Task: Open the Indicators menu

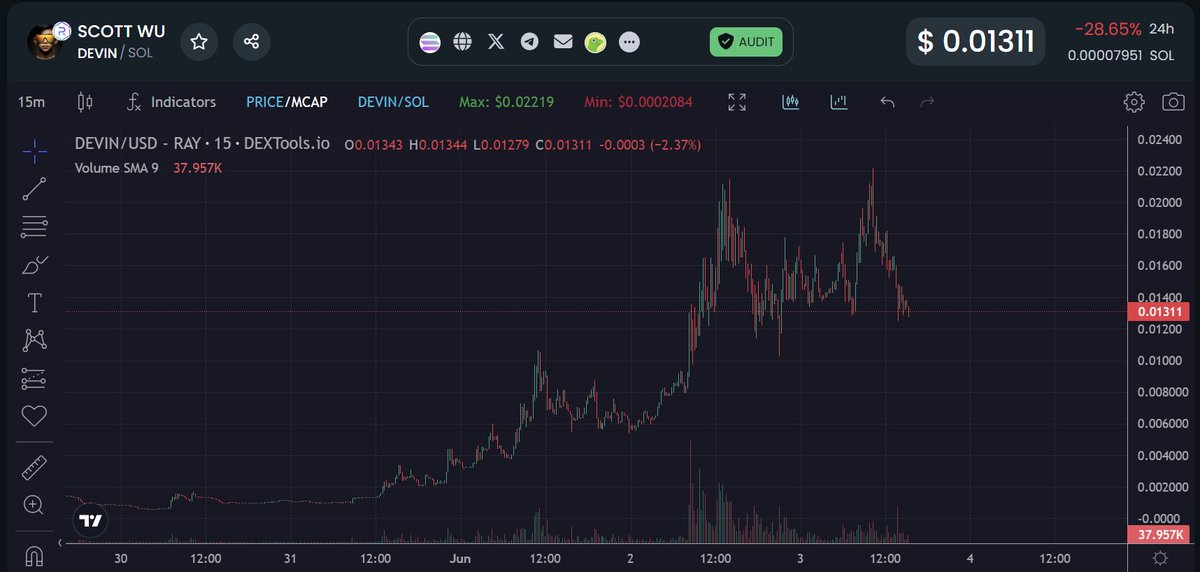Action: pos(171,102)
